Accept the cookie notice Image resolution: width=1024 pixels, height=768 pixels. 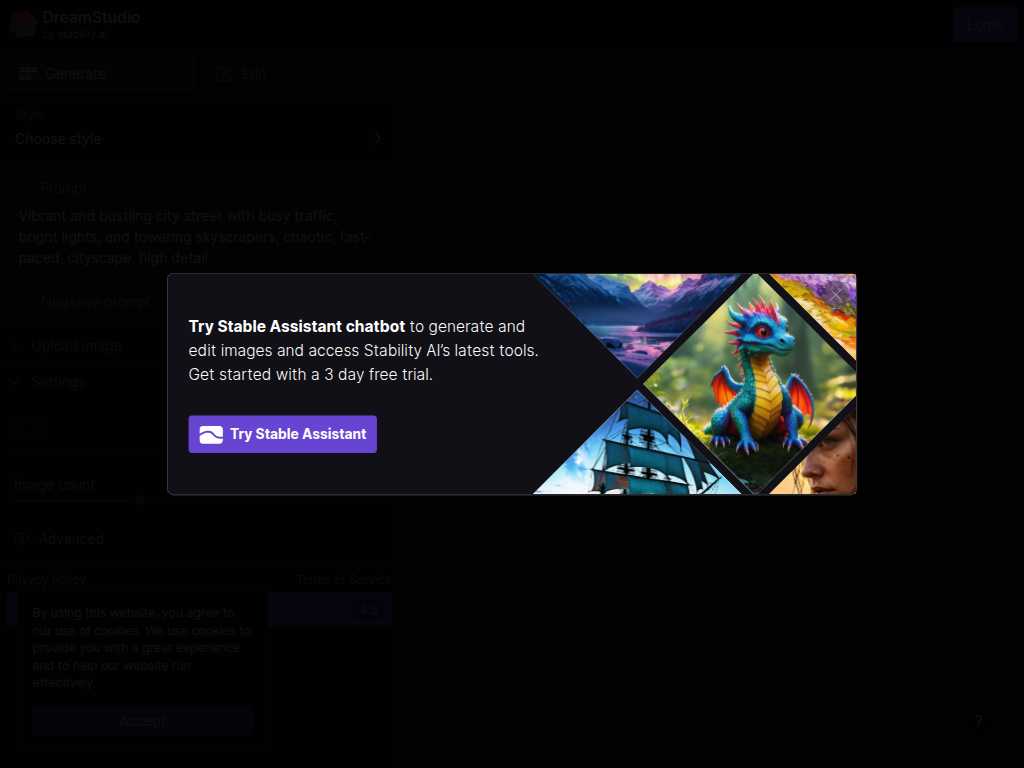point(143,721)
